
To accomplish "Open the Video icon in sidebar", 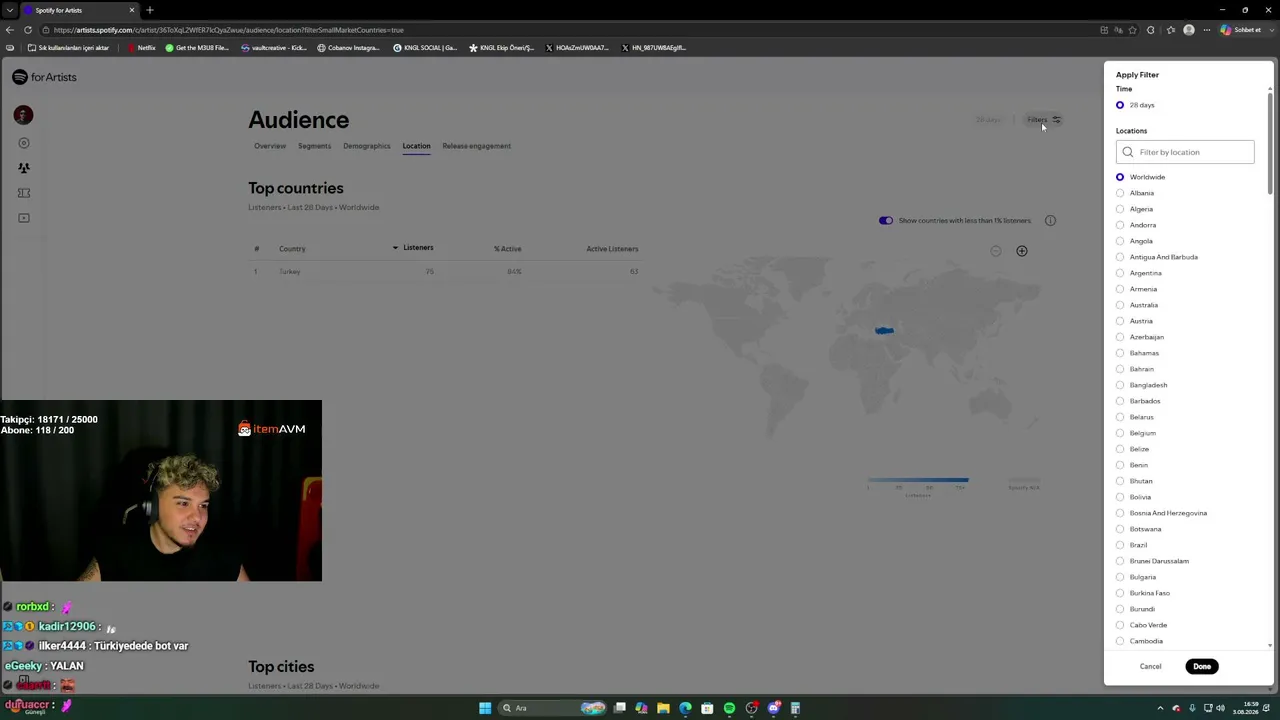I will click(24, 218).
